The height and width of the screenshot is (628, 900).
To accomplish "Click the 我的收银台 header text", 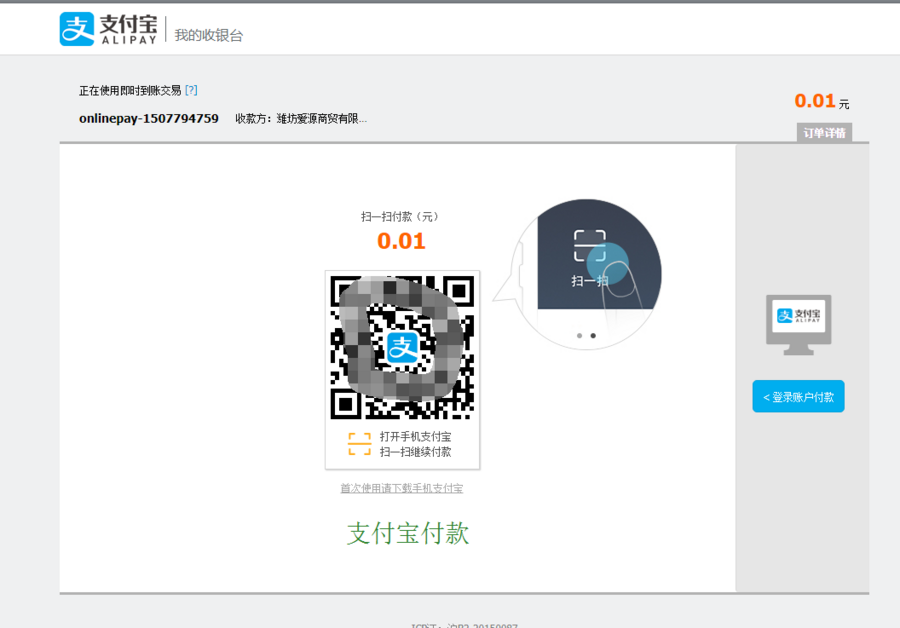I will tap(209, 36).
